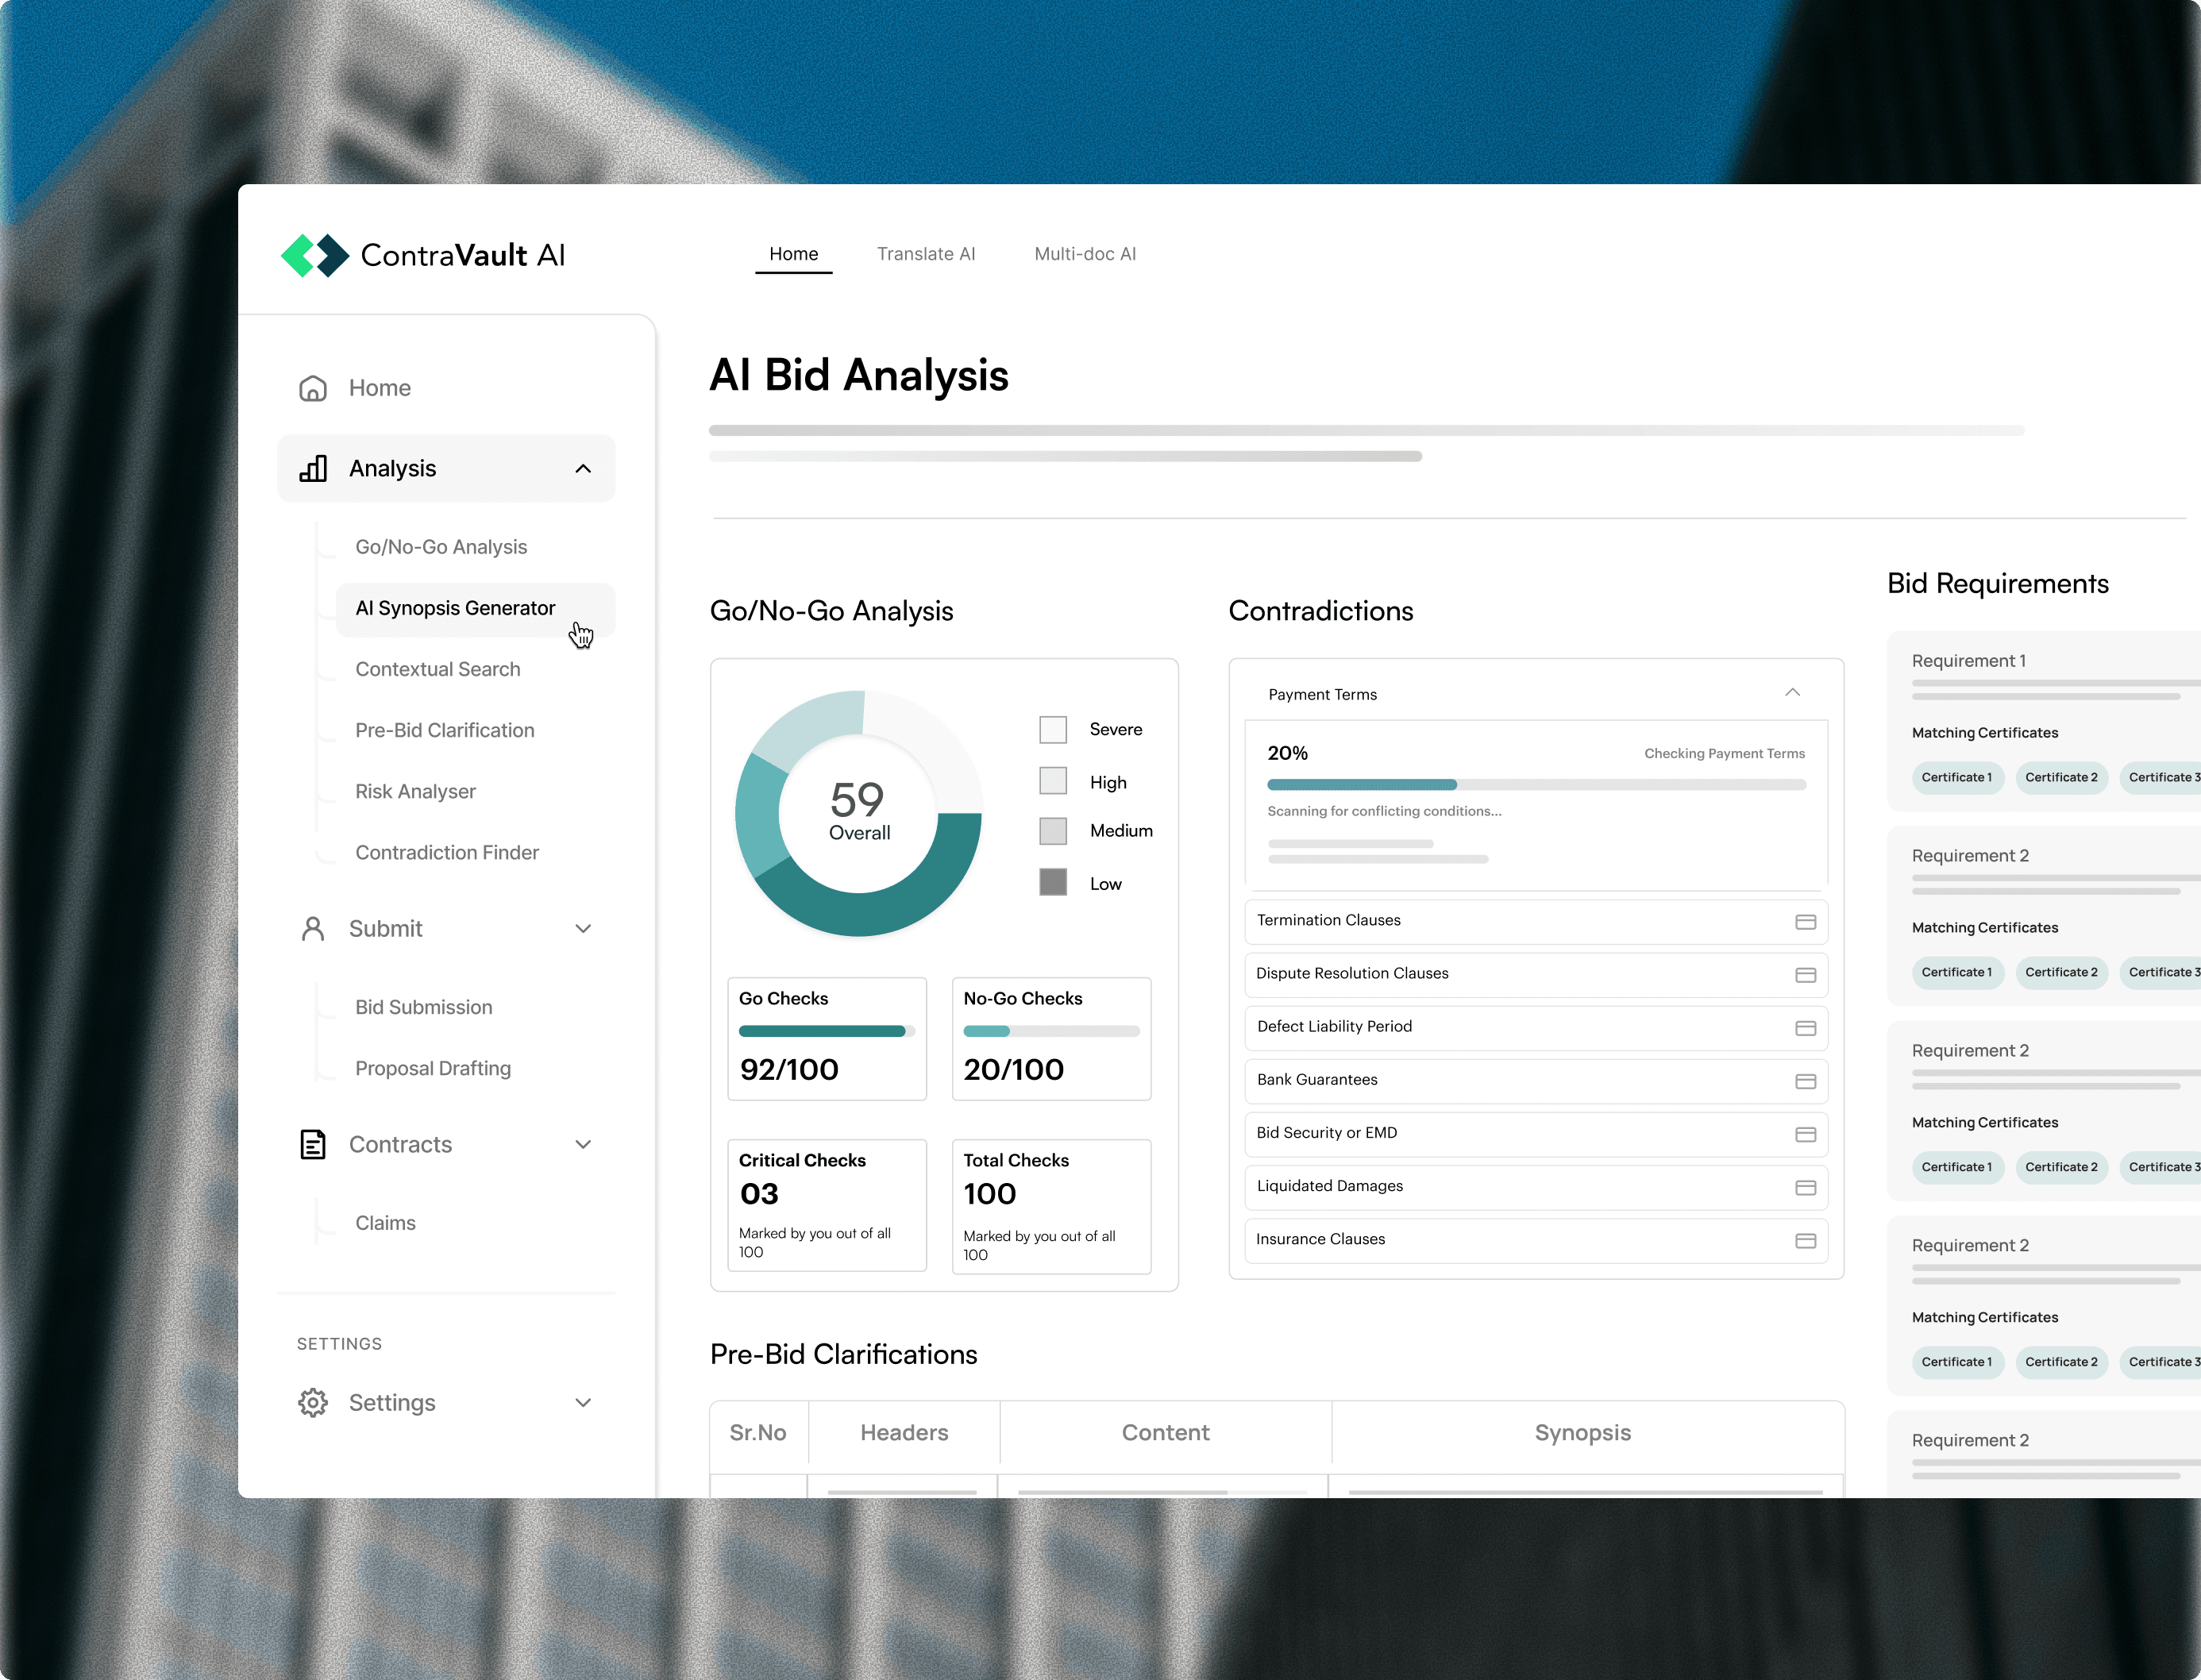The image size is (2201, 1680).
Task: Expand the Submit section chevron
Action: 583,929
